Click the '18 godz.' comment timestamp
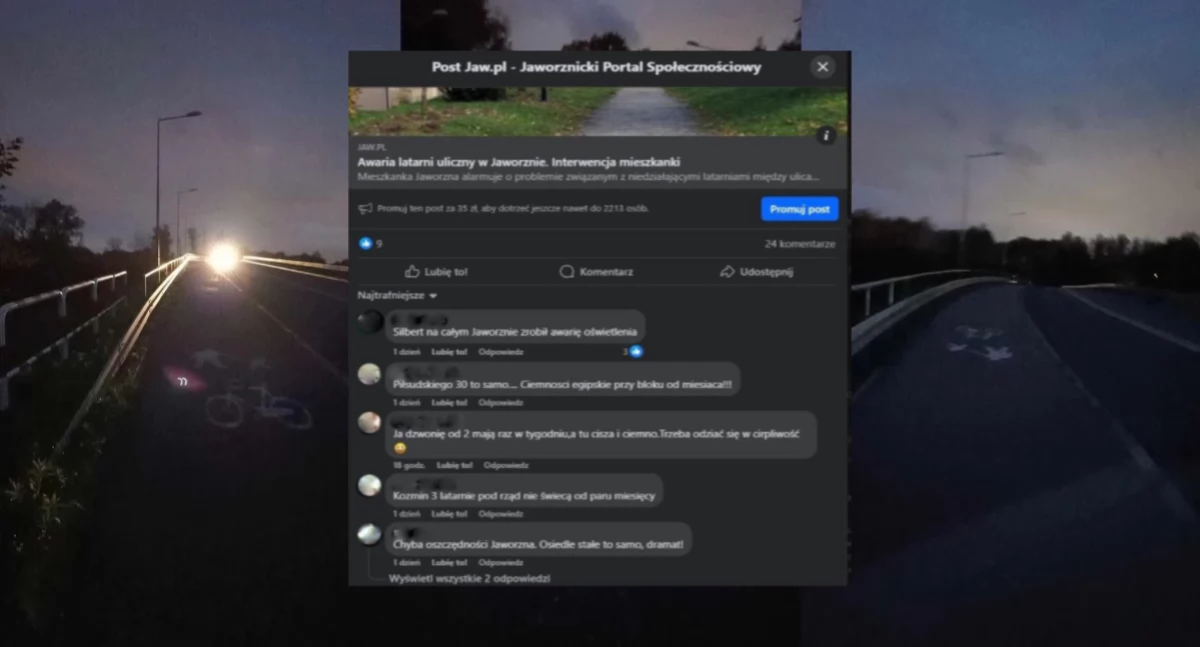Screen dimensions: 1200x647 [409, 465]
